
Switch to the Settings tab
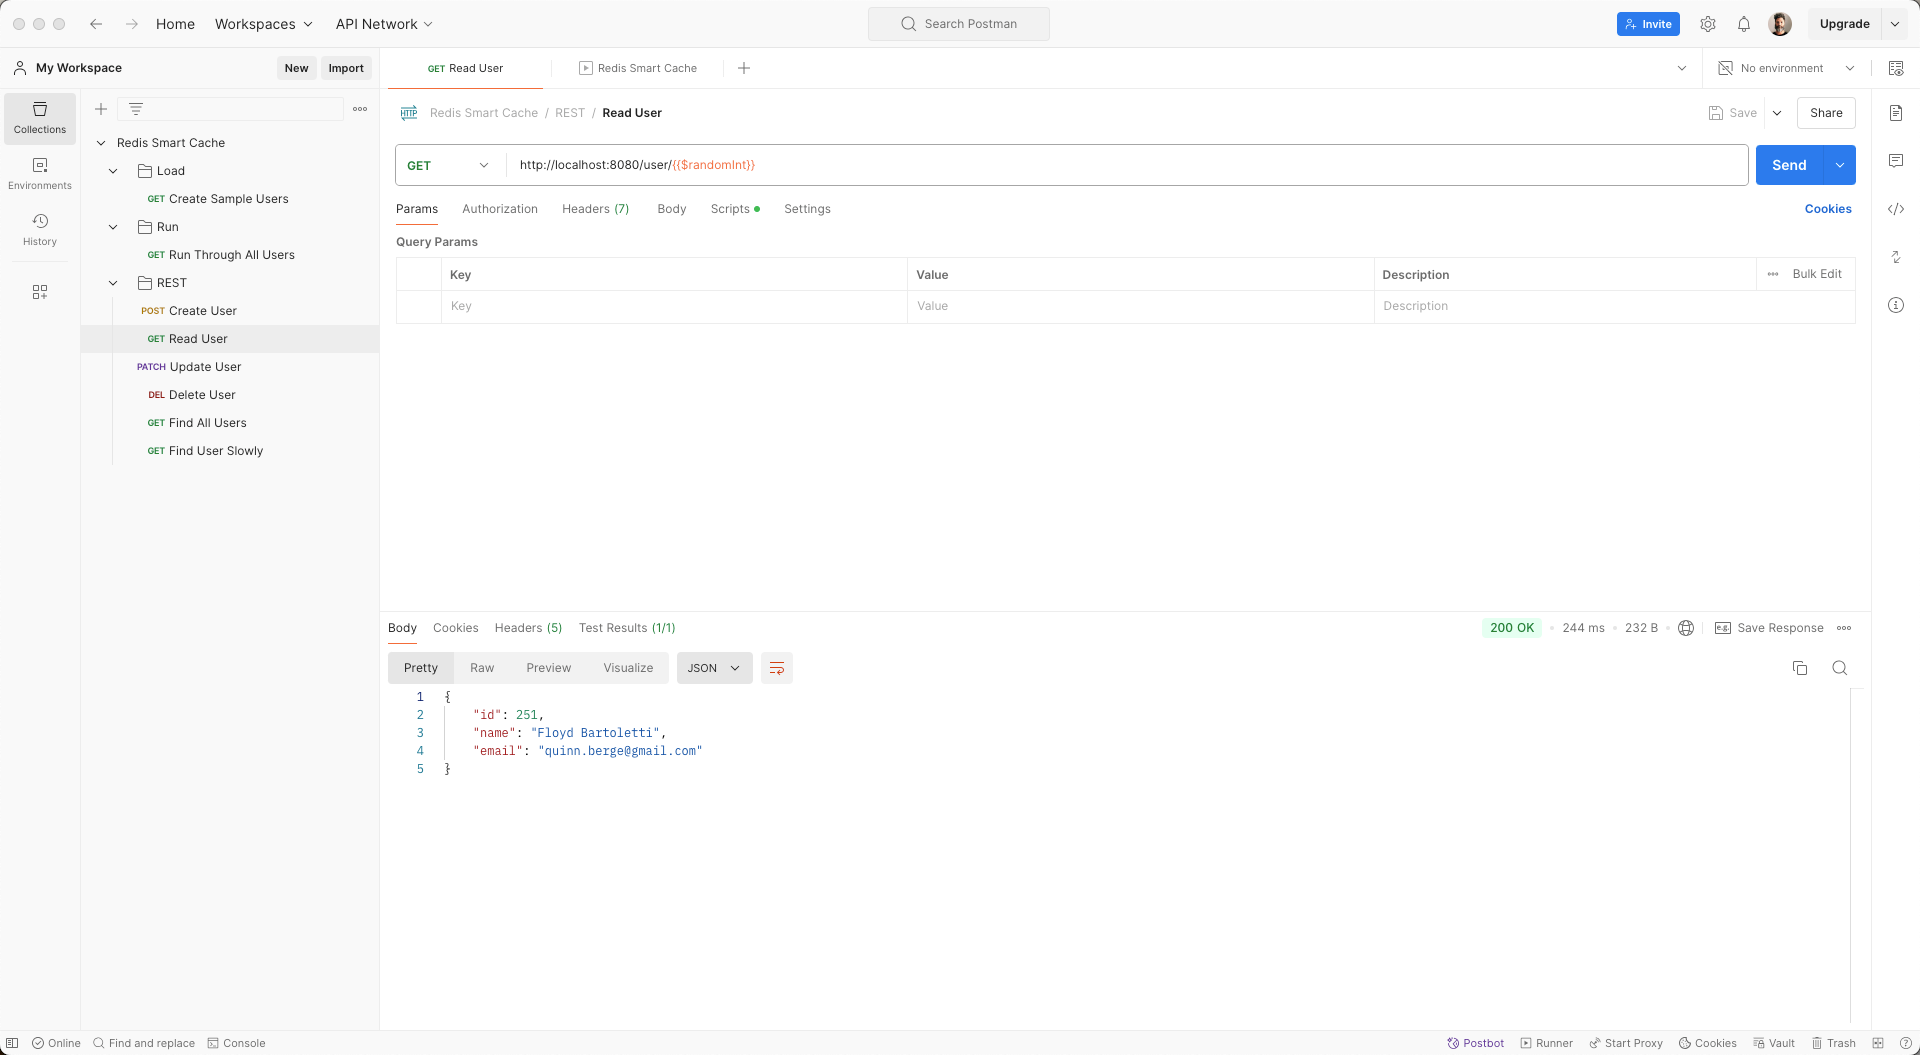(807, 209)
